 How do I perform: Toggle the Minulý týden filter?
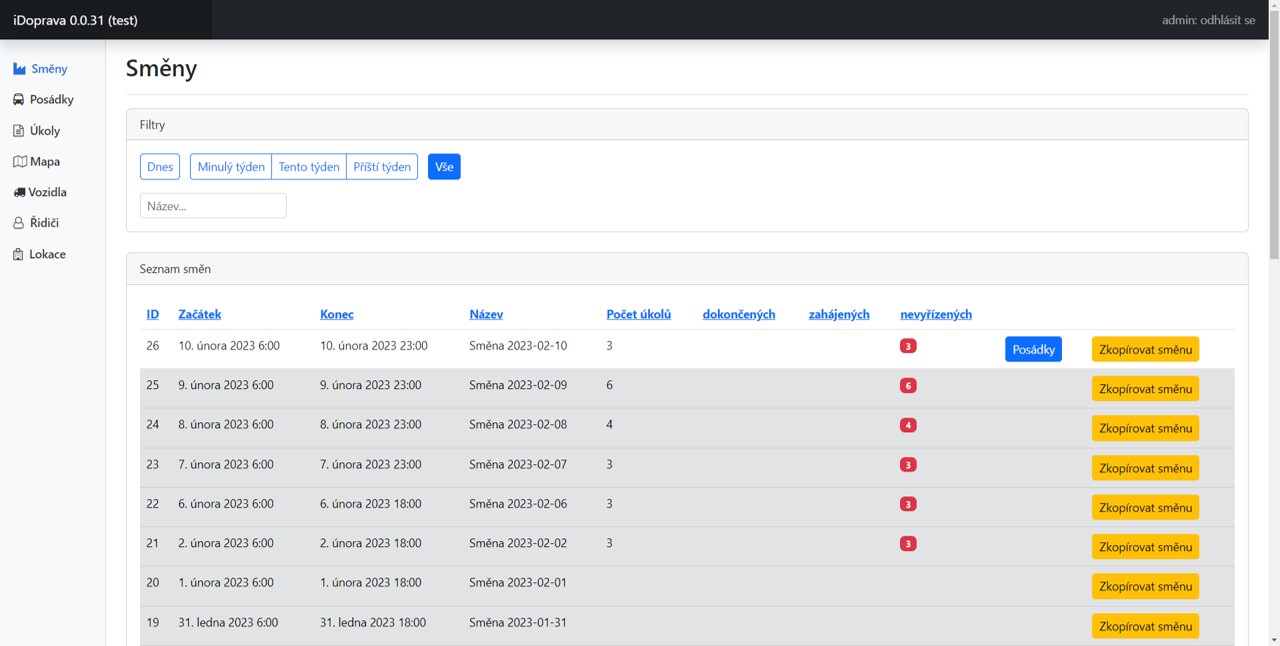point(231,167)
